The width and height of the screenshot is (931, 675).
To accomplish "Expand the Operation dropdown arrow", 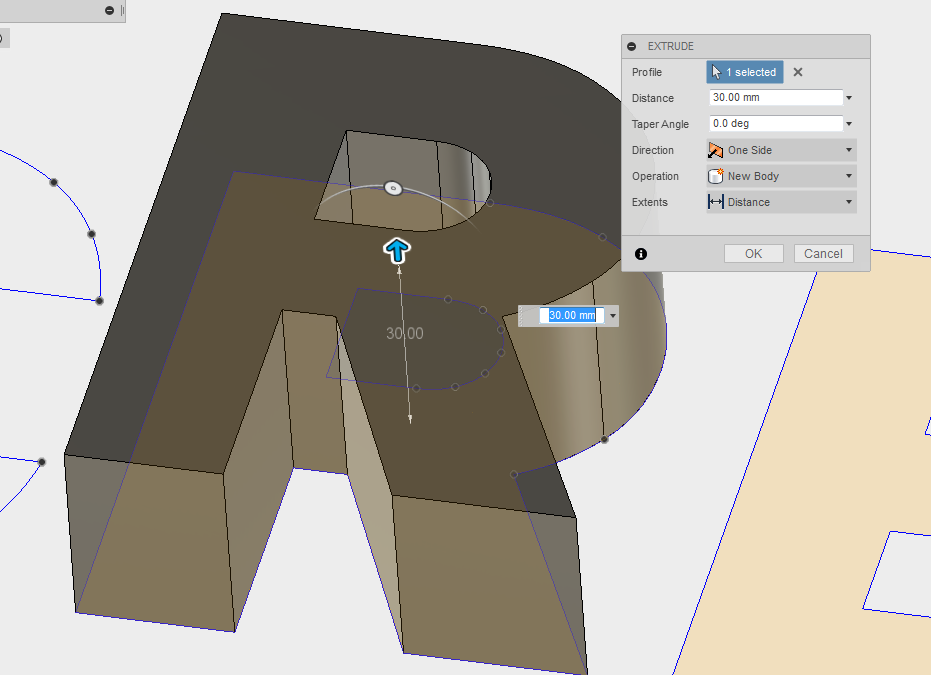I will click(849, 176).
